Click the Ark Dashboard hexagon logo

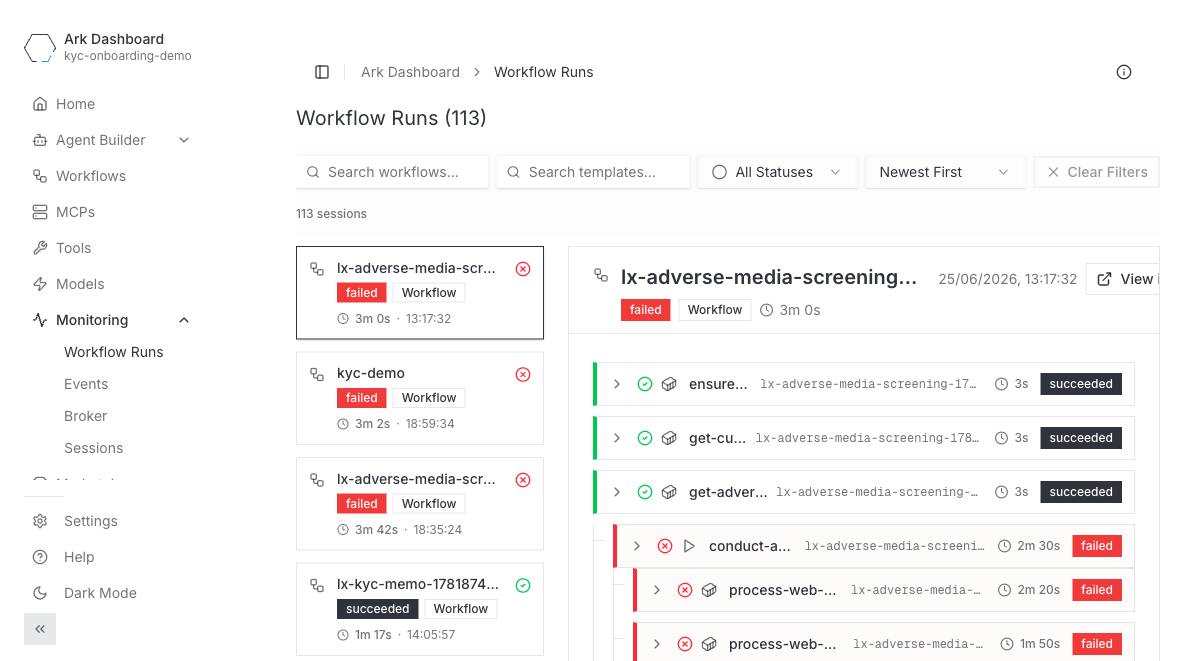pyautogui.click(x=40, y=48)
